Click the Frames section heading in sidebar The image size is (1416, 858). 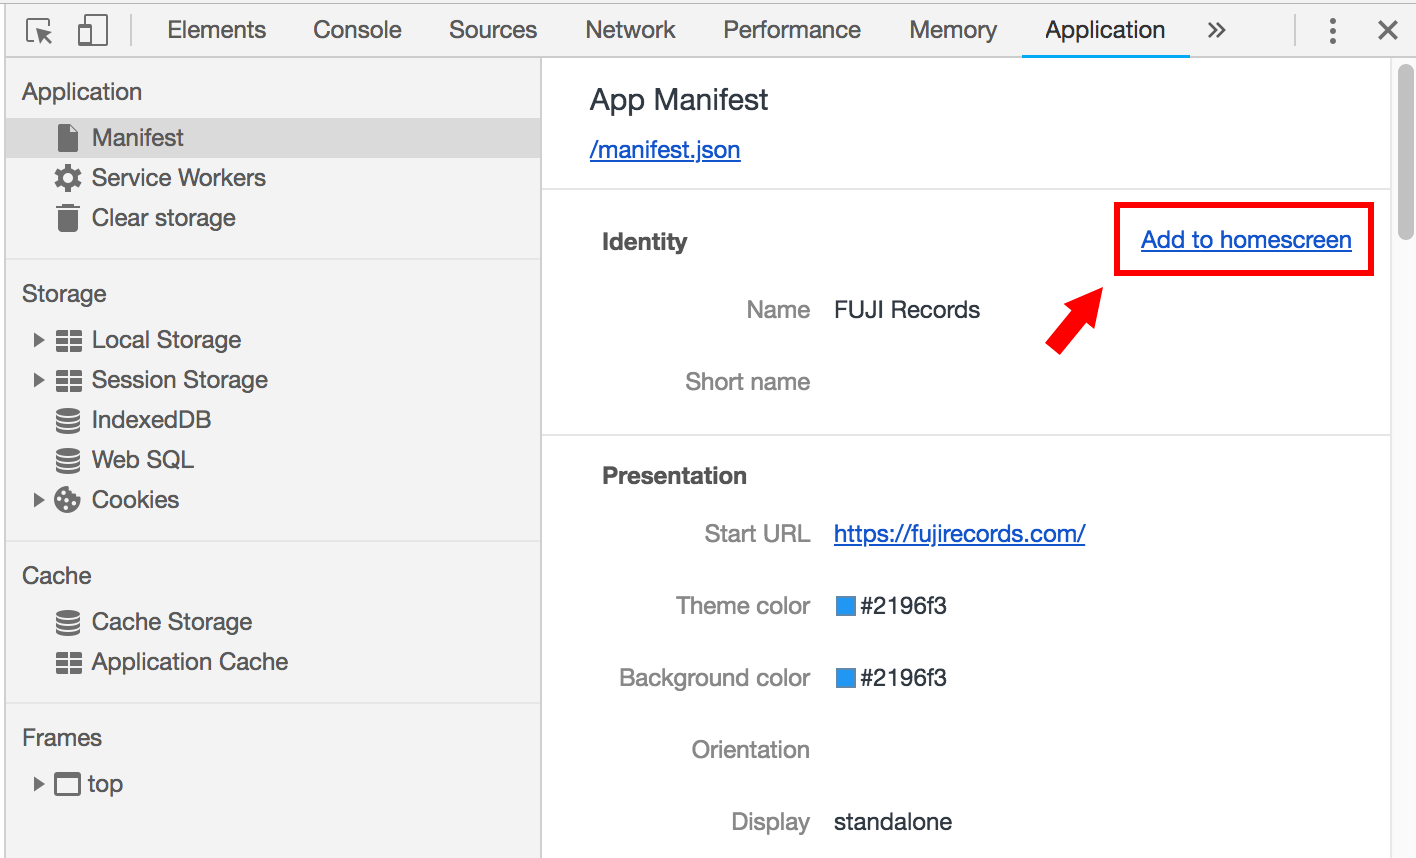point(62,738)
